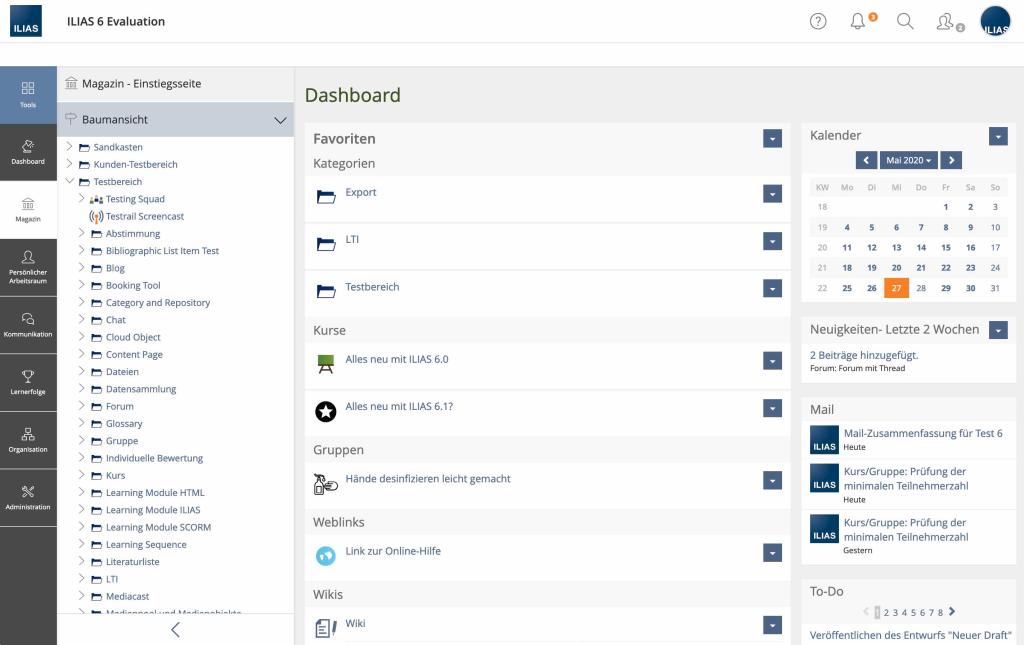Open the Kalender block actions dropdown

(997, 136)
